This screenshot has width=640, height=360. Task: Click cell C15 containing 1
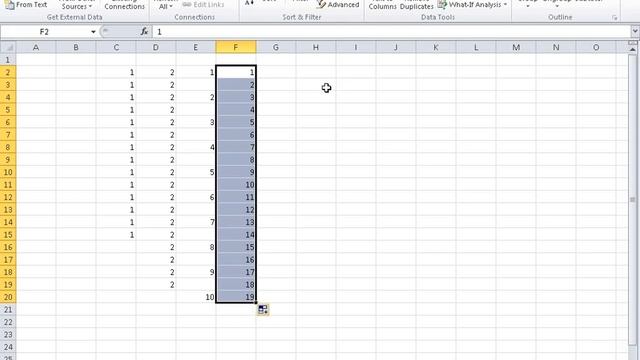click(116, 235)
